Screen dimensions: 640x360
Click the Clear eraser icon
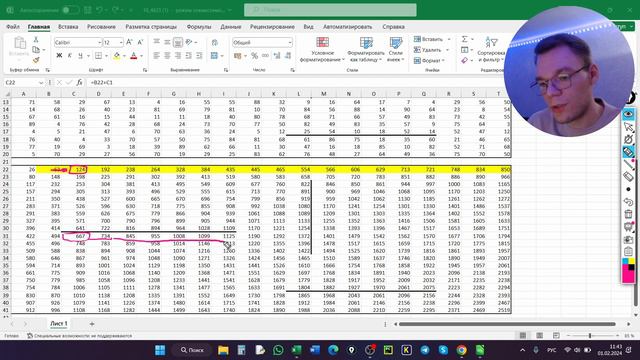(x=464, y=60)
